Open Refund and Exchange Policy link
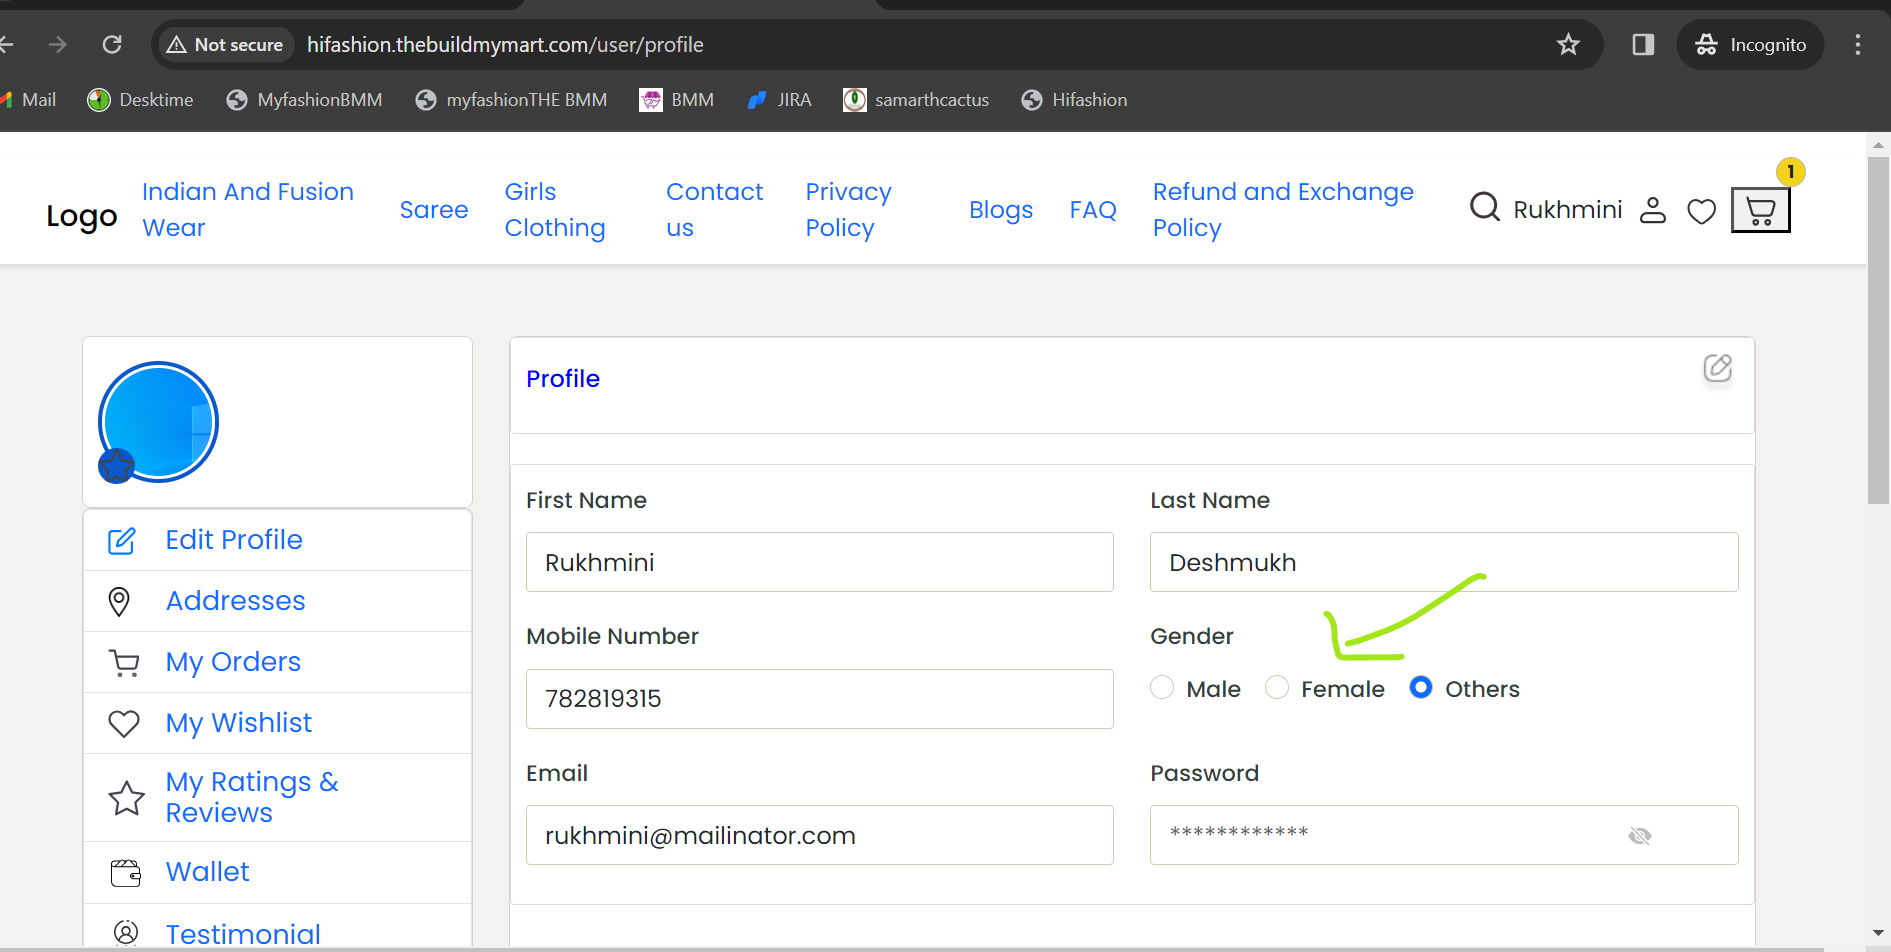 (1283, 209)
